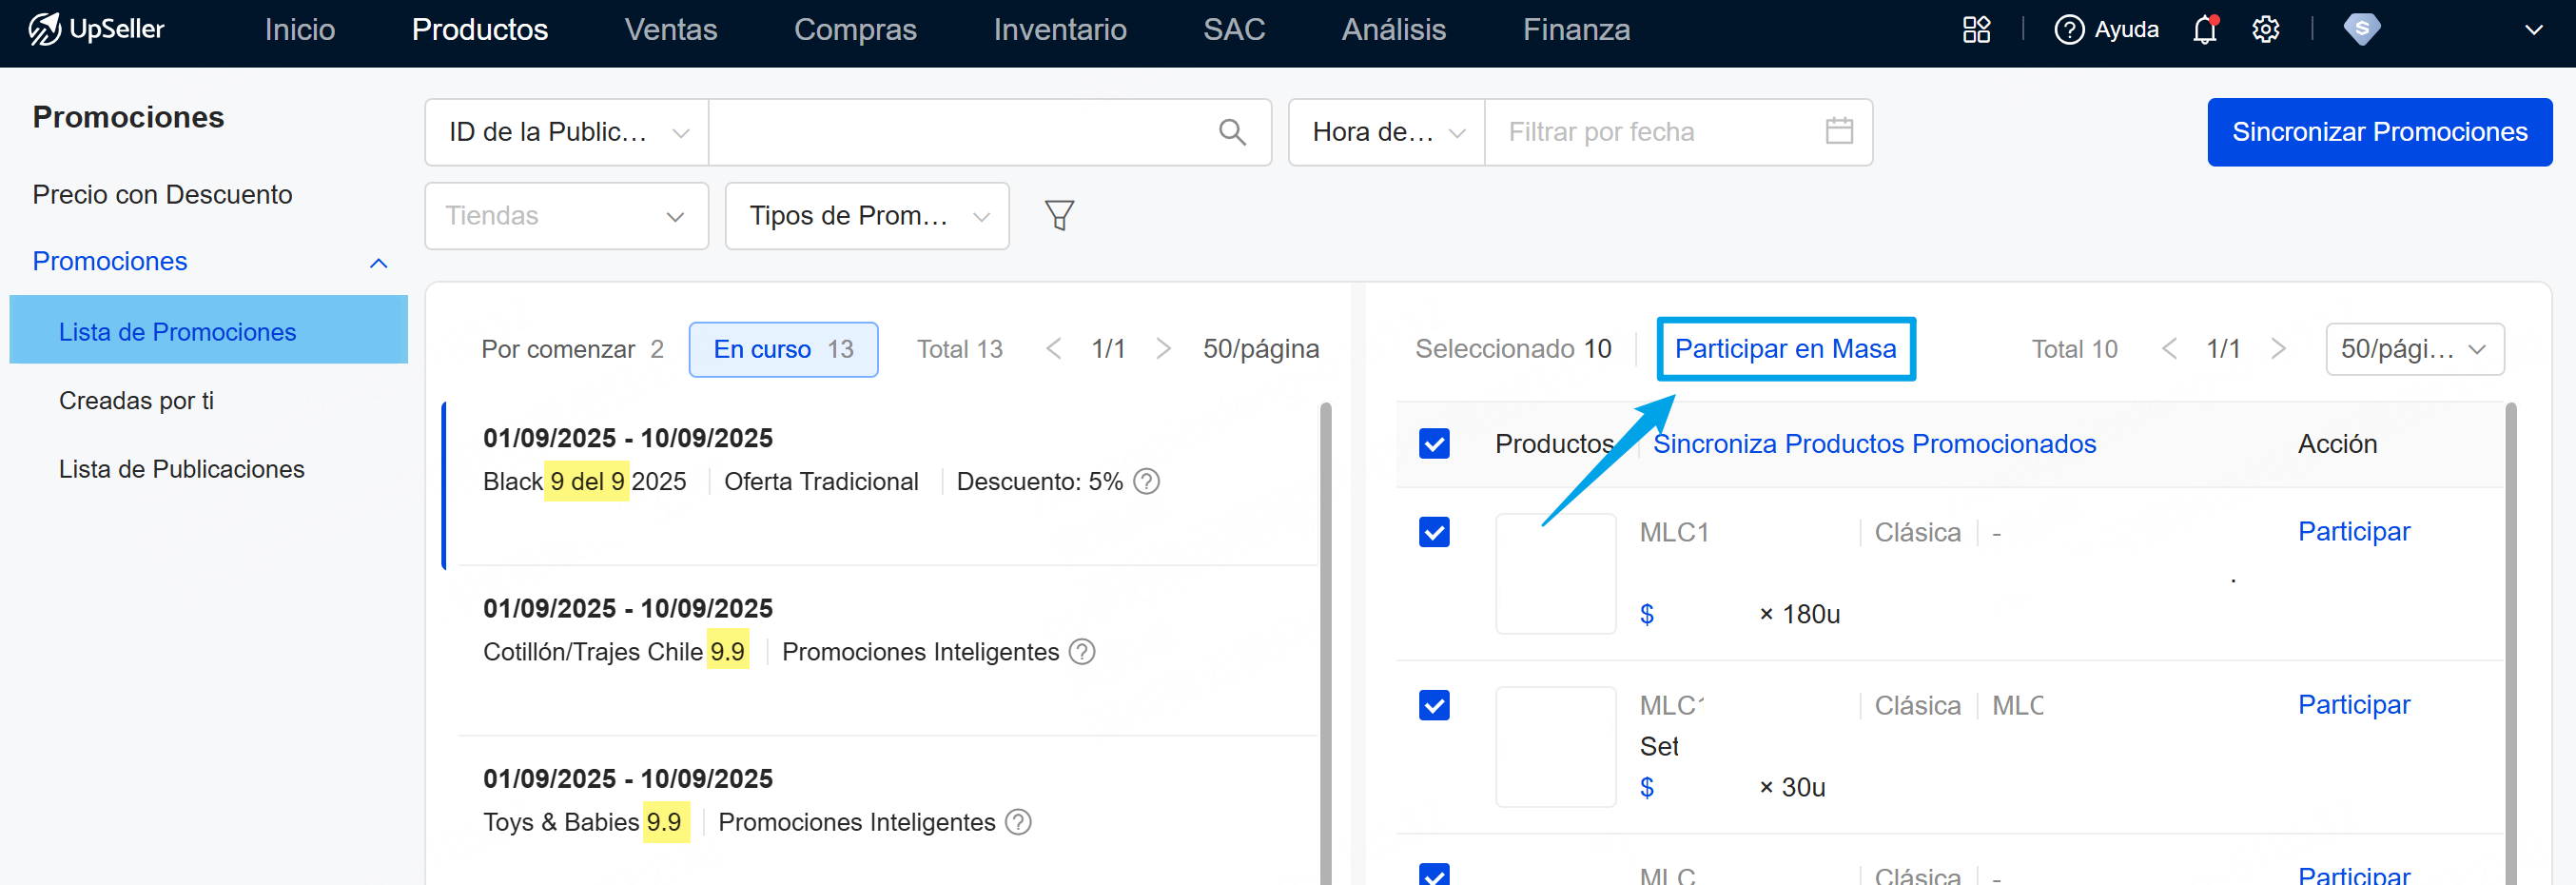Screen dimensions: 2576x885
Task: Toggle select-all Productos checkbox
Action: [1434, 444]
